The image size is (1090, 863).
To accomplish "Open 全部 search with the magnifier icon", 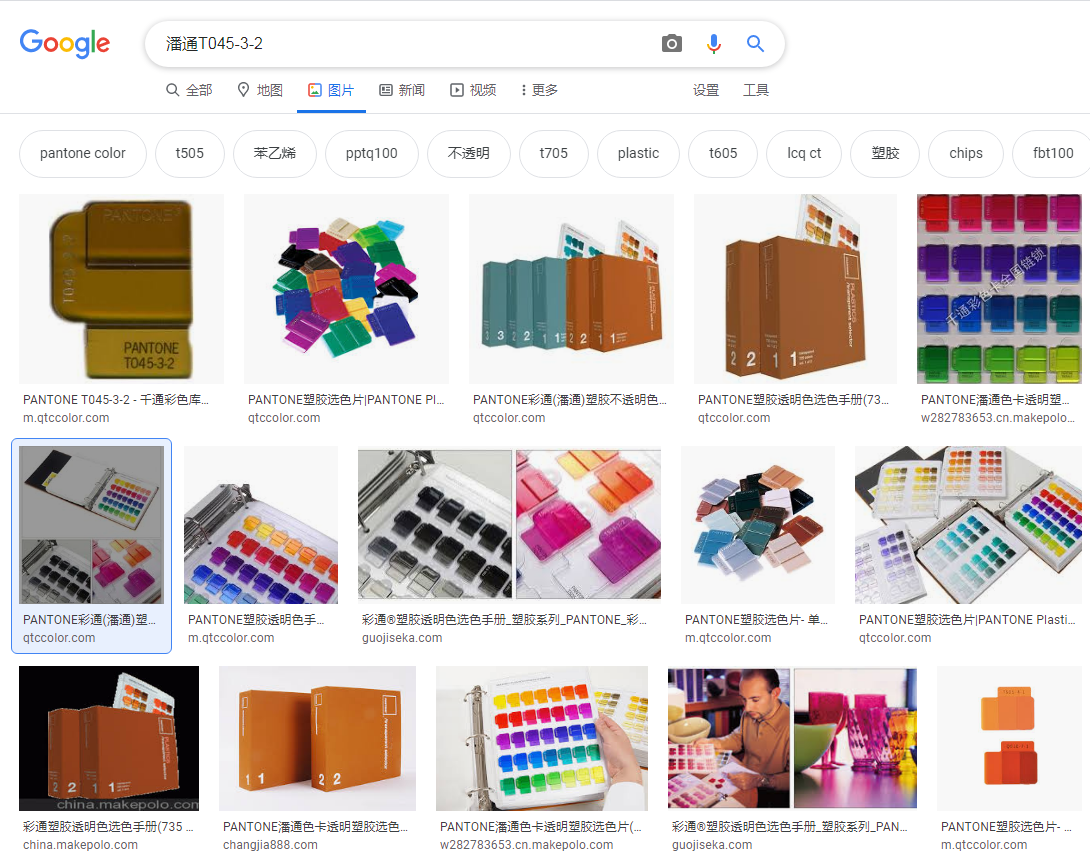I will [x=172, y=89].
